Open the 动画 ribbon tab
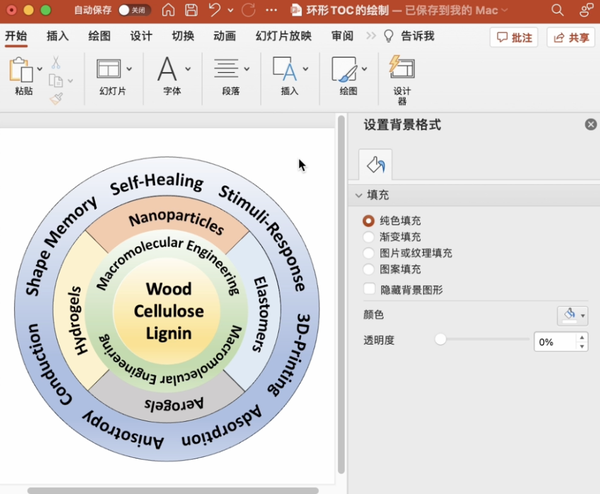This screenshot has height=494, width=600. (225, 36)
